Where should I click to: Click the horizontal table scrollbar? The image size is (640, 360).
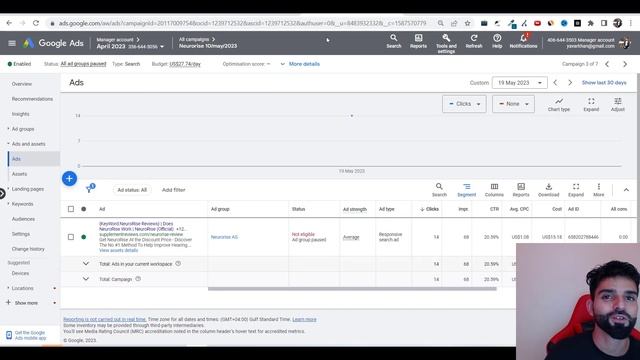(352, 289)
